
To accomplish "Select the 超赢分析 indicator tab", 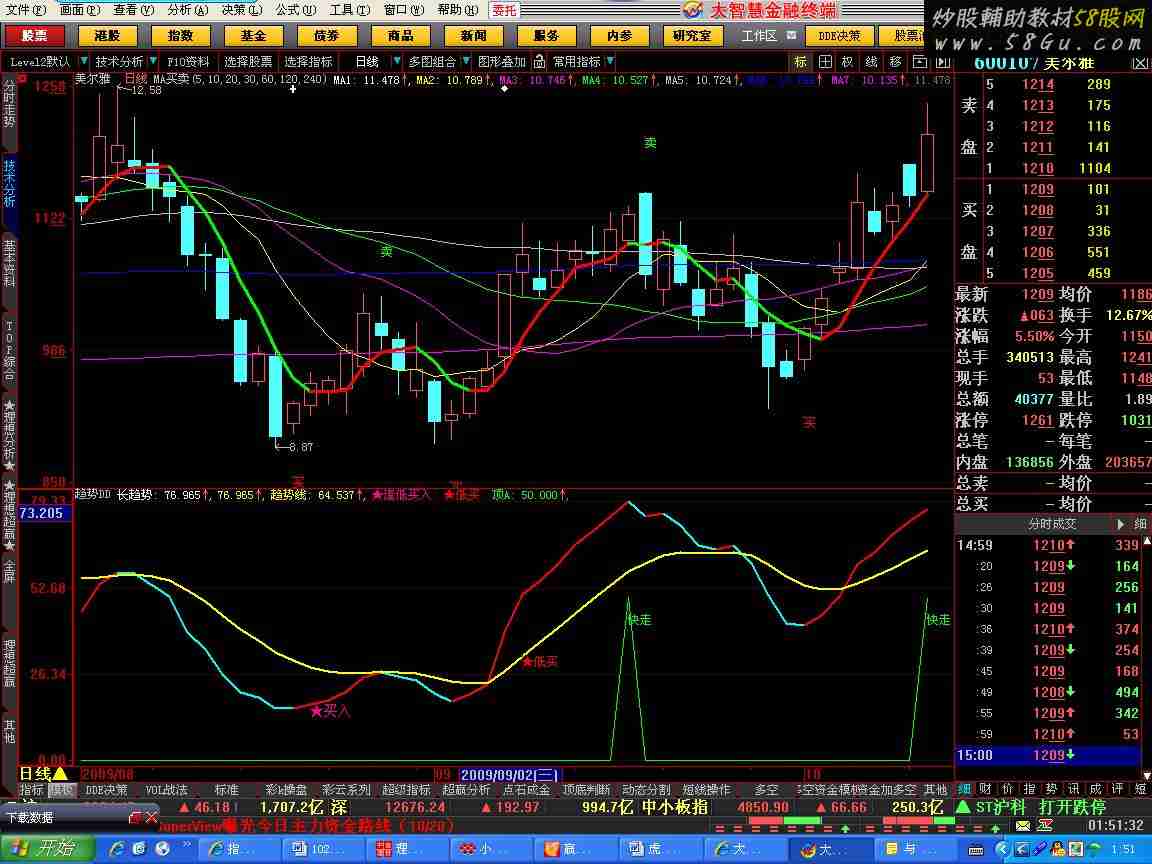I will coord(466,790).
